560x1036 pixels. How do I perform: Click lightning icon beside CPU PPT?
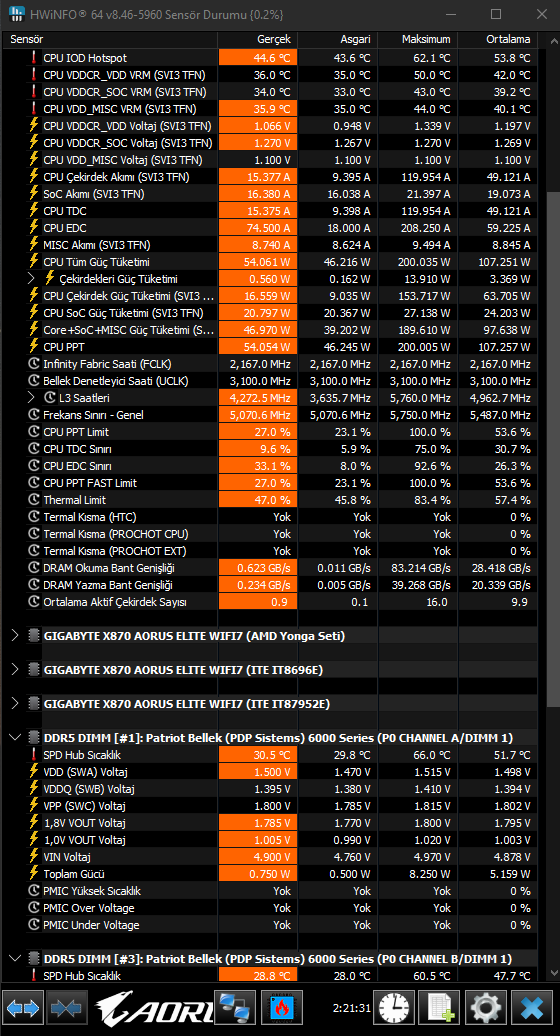(34, 346)
